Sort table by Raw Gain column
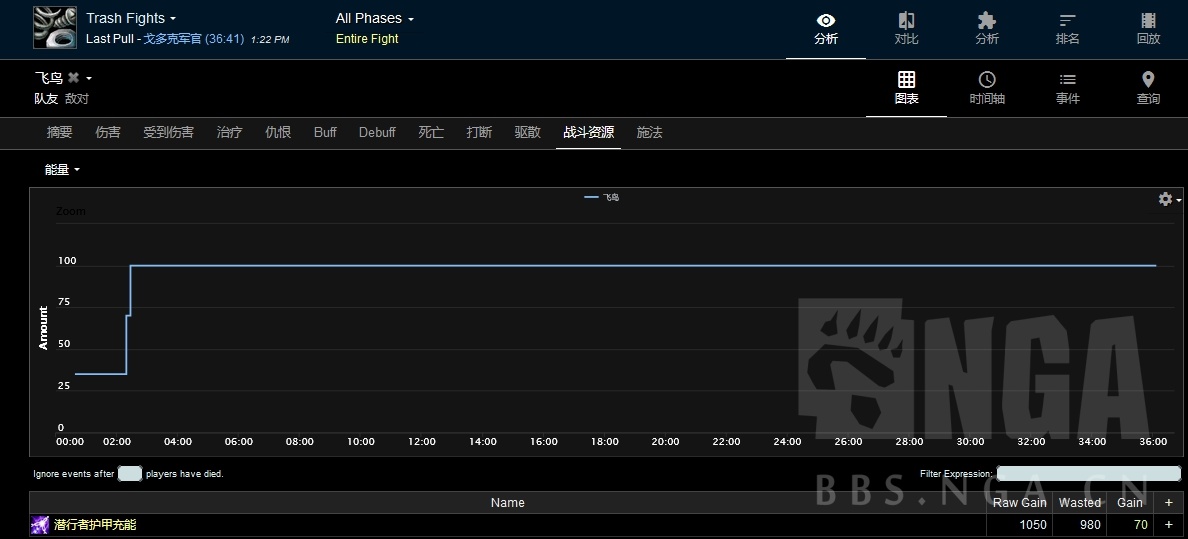 point(1020,503)
